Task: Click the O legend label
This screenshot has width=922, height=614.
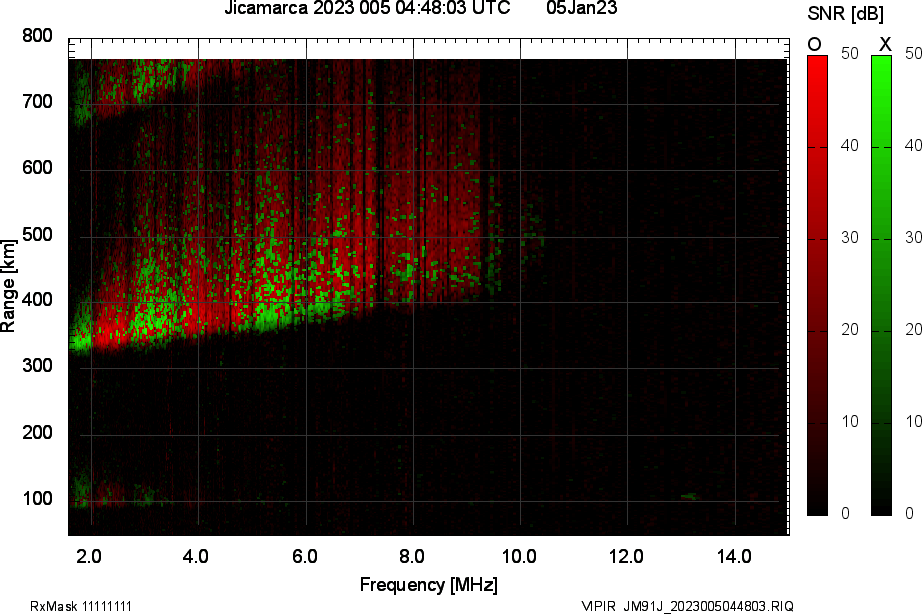Action: tap(814, 44)
